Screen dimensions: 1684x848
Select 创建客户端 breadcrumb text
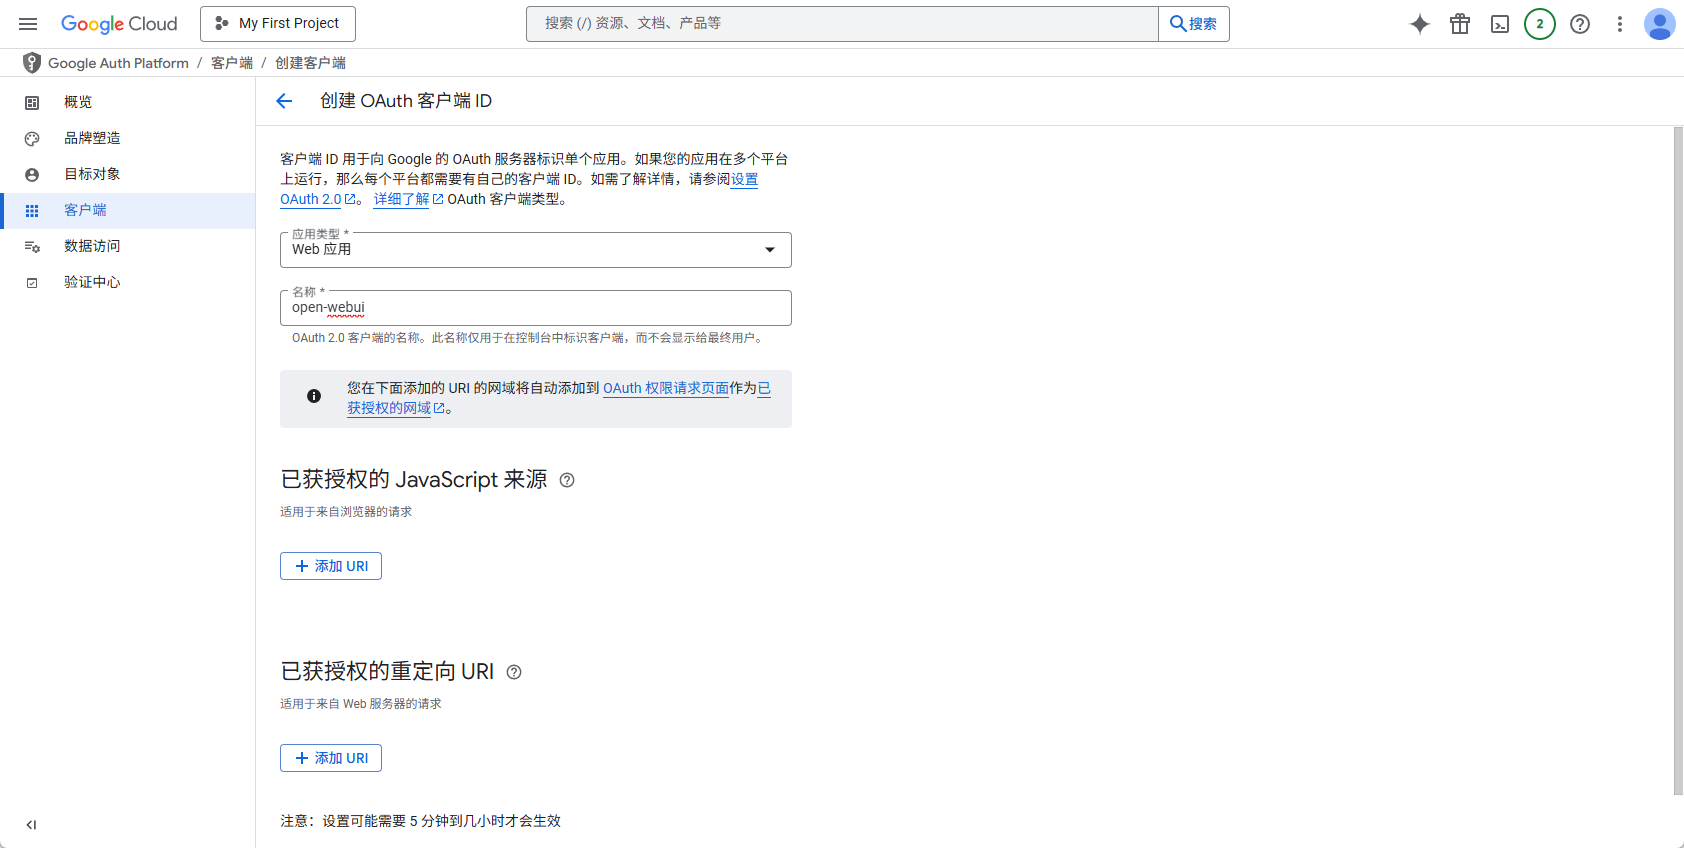point(310,63)
